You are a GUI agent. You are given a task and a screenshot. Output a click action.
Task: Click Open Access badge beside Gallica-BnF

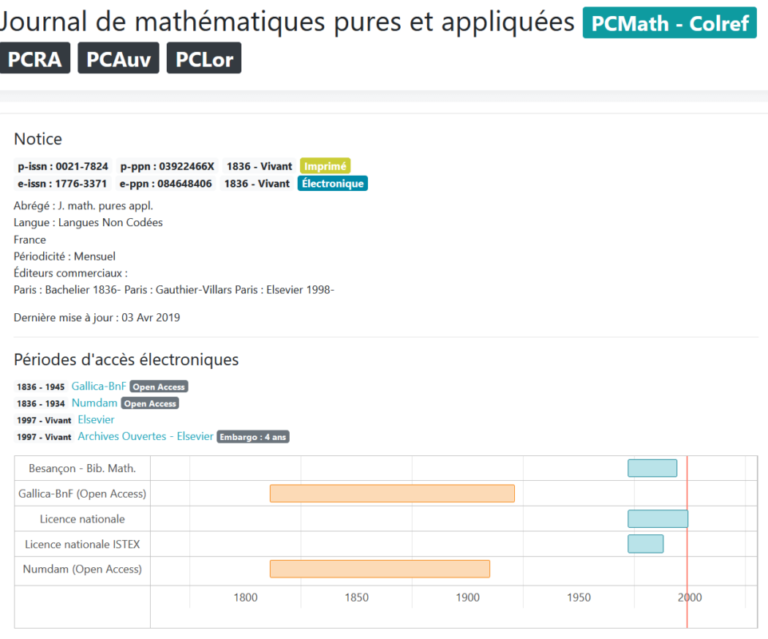[158, 387]
